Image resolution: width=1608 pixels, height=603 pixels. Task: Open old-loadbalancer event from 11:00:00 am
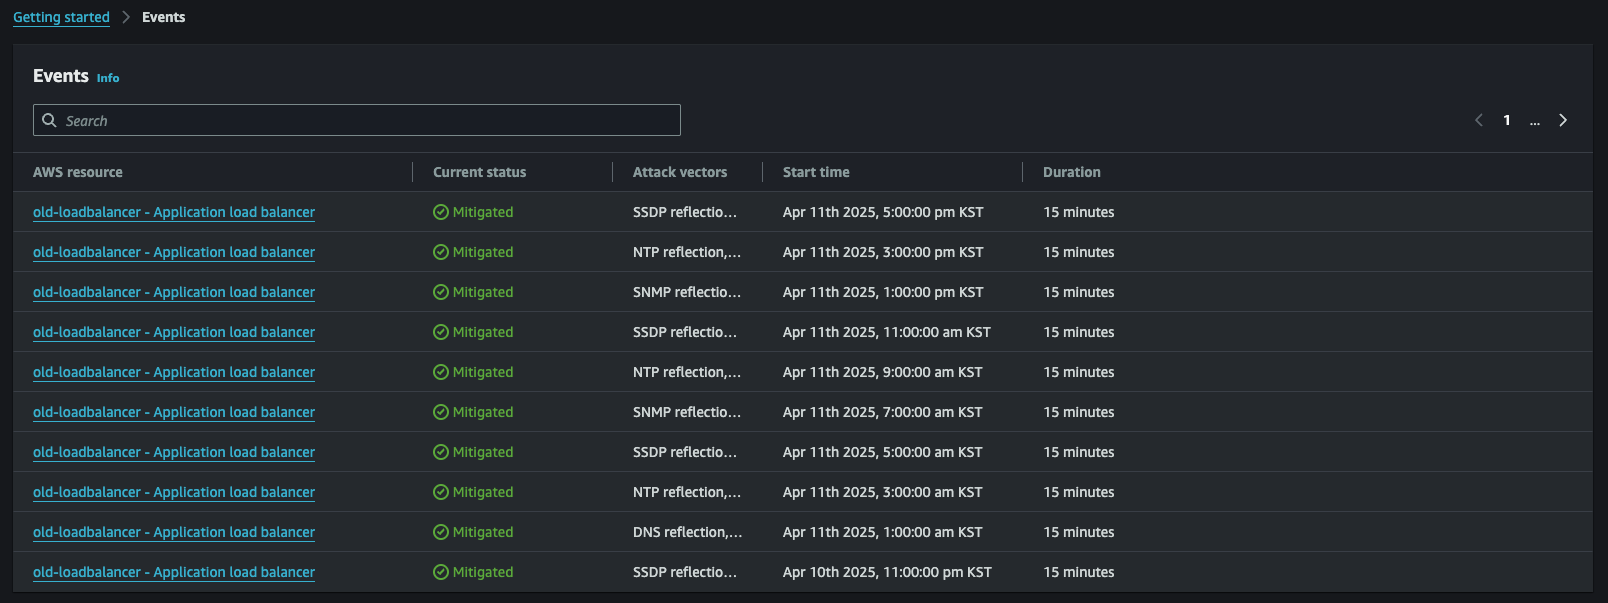point(174,332)
